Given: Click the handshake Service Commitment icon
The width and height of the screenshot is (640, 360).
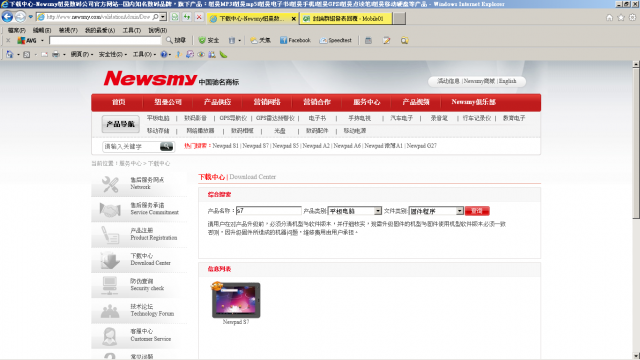Looking at the screenshot, I should click(x=110, y=210).
